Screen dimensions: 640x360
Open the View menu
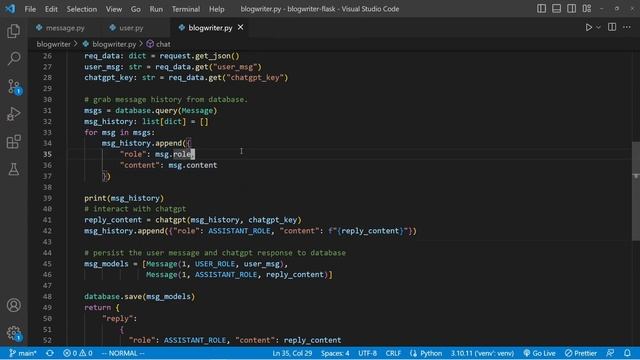114,9
